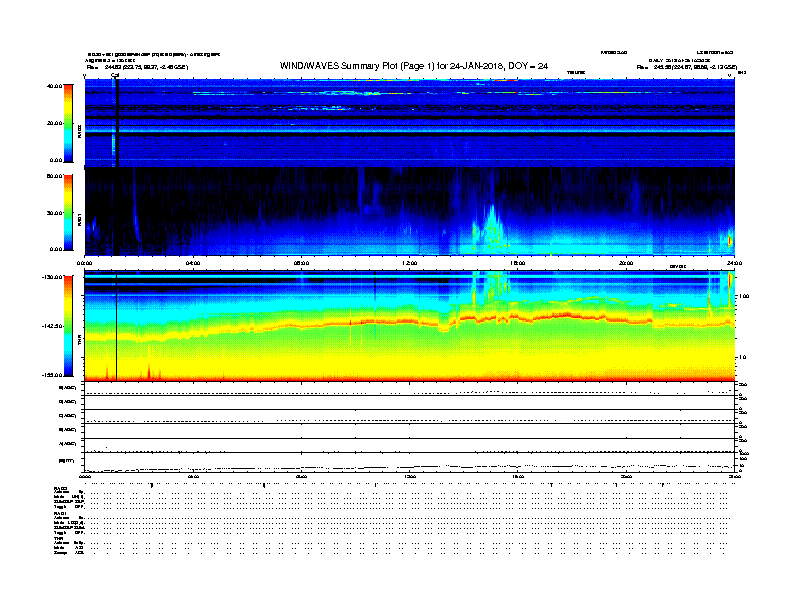Click the 10 frequency tick right of TNR panel

point(742,357)
